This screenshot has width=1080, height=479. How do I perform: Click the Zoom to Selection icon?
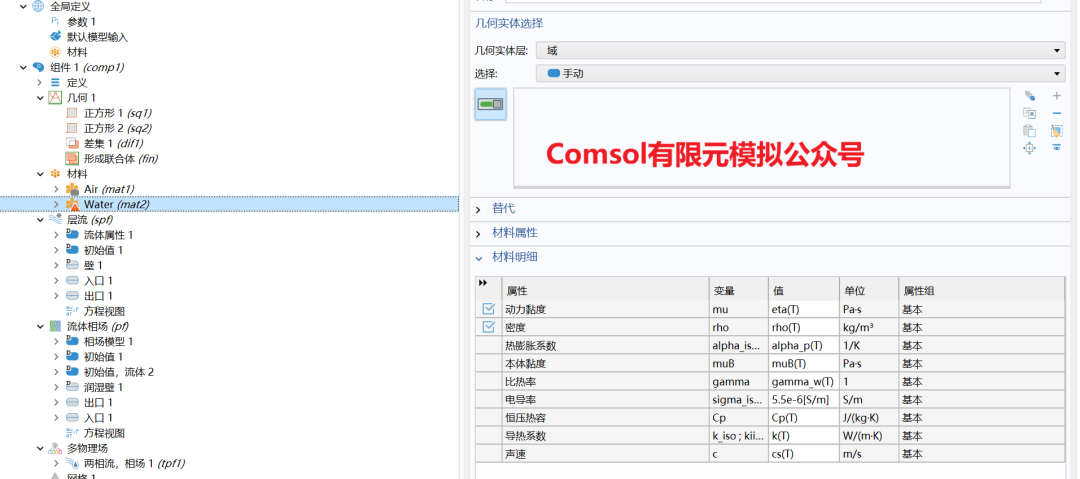[1030, 147]
